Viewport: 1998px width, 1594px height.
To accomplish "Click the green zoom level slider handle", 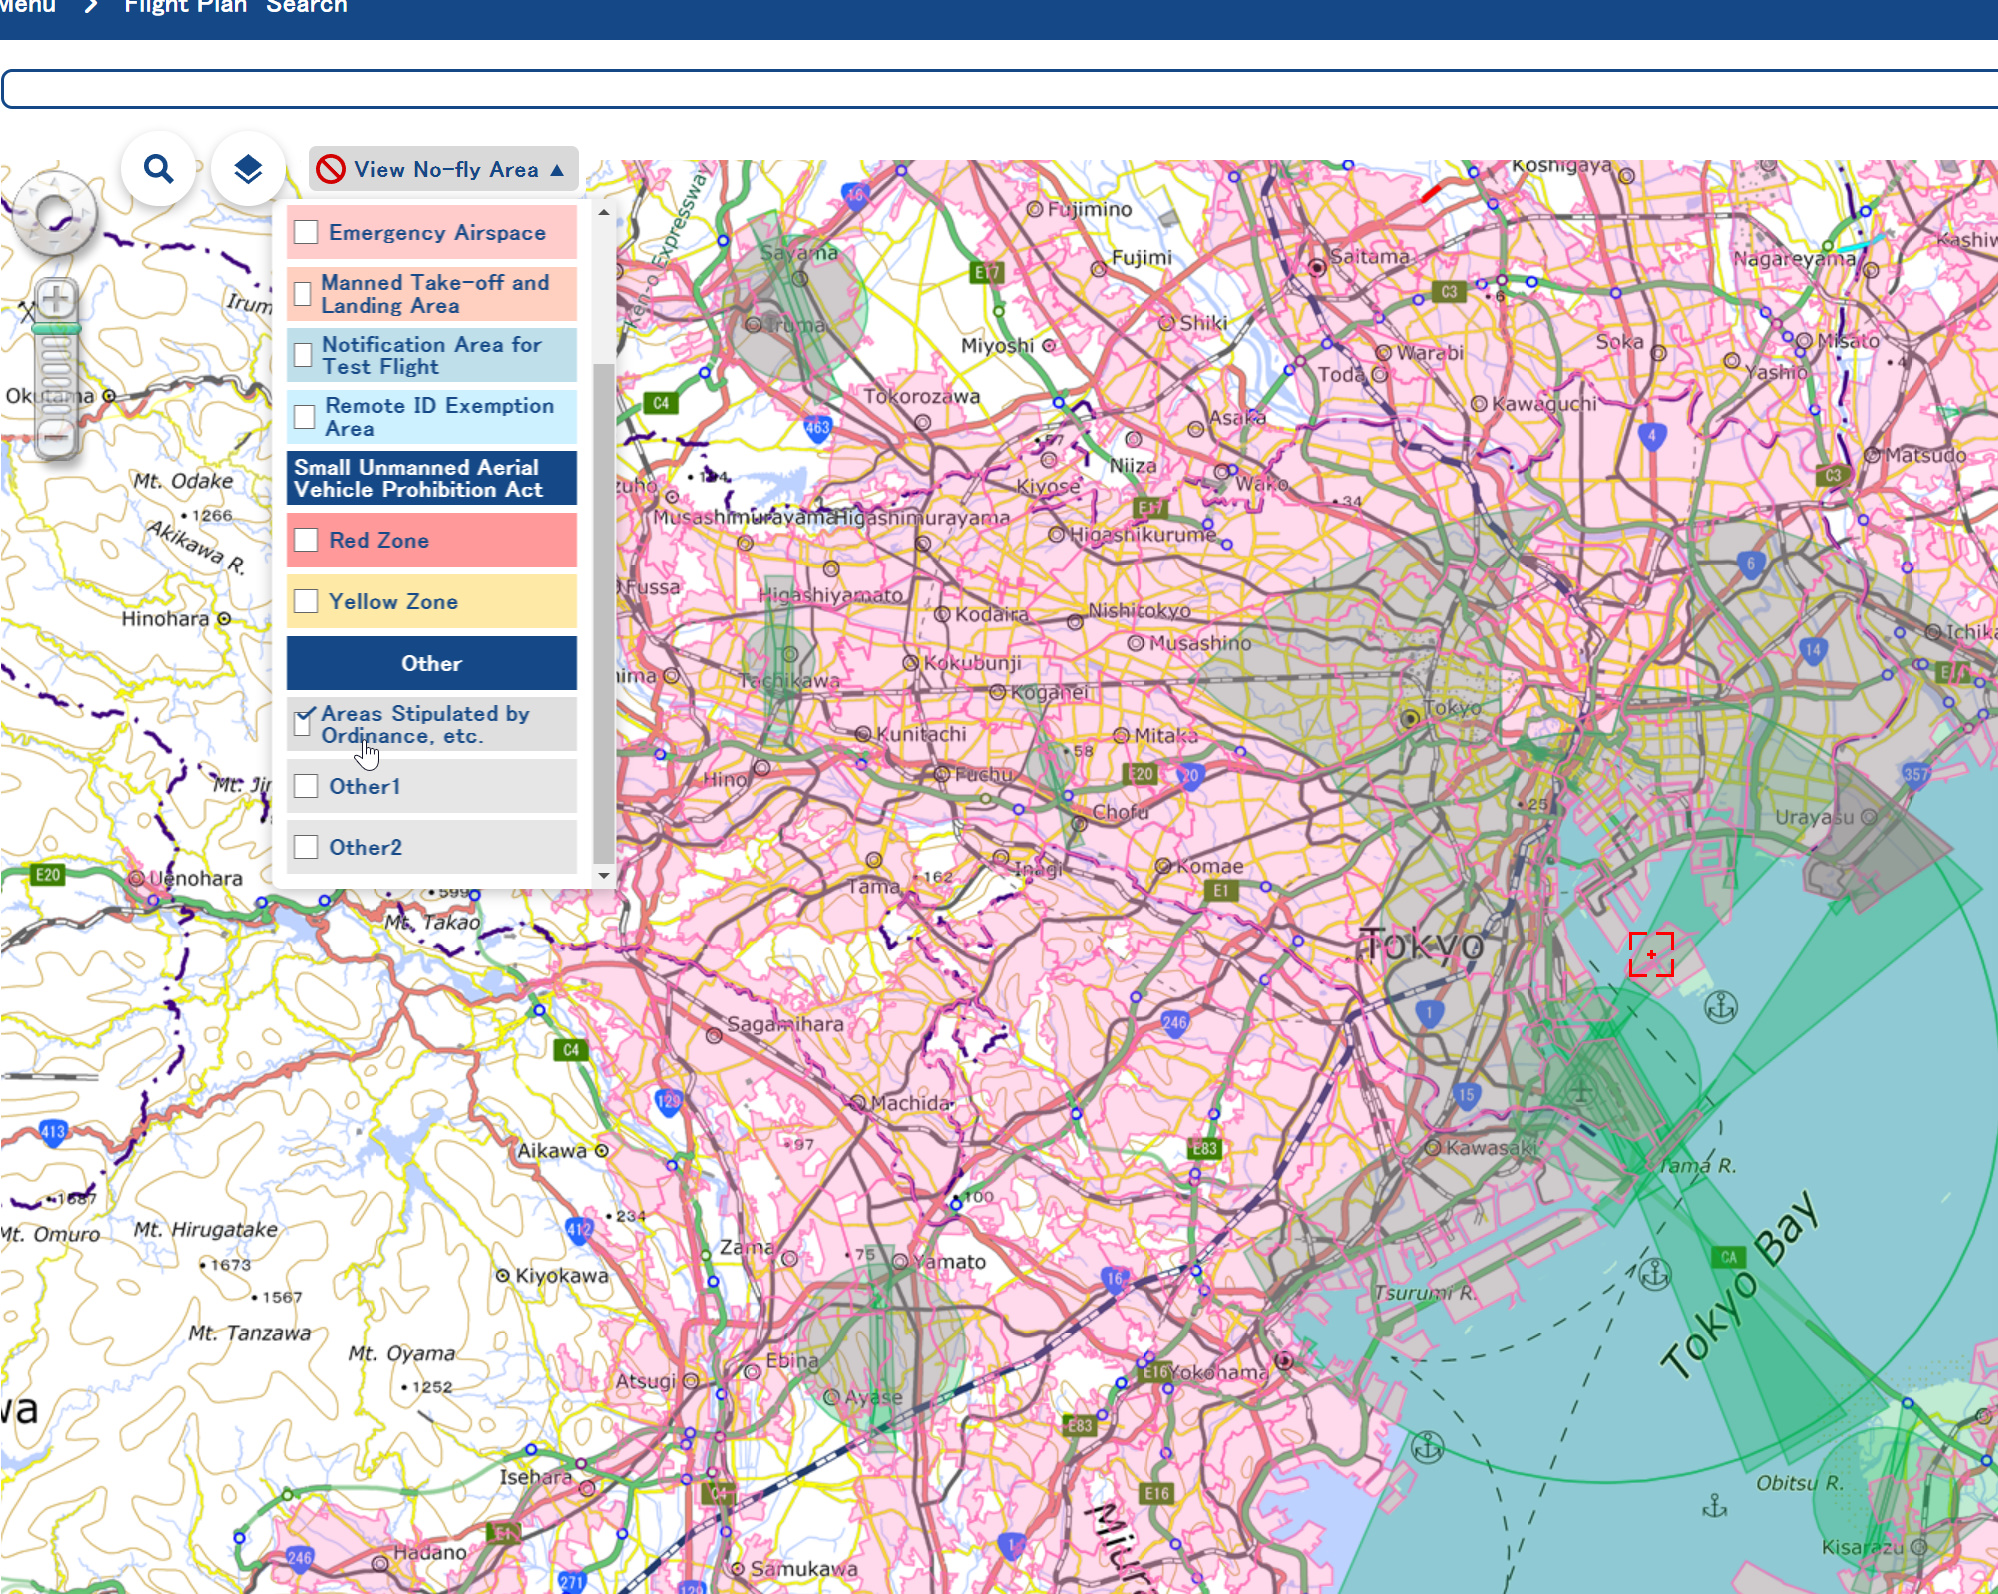I will [x=56, y=328].
